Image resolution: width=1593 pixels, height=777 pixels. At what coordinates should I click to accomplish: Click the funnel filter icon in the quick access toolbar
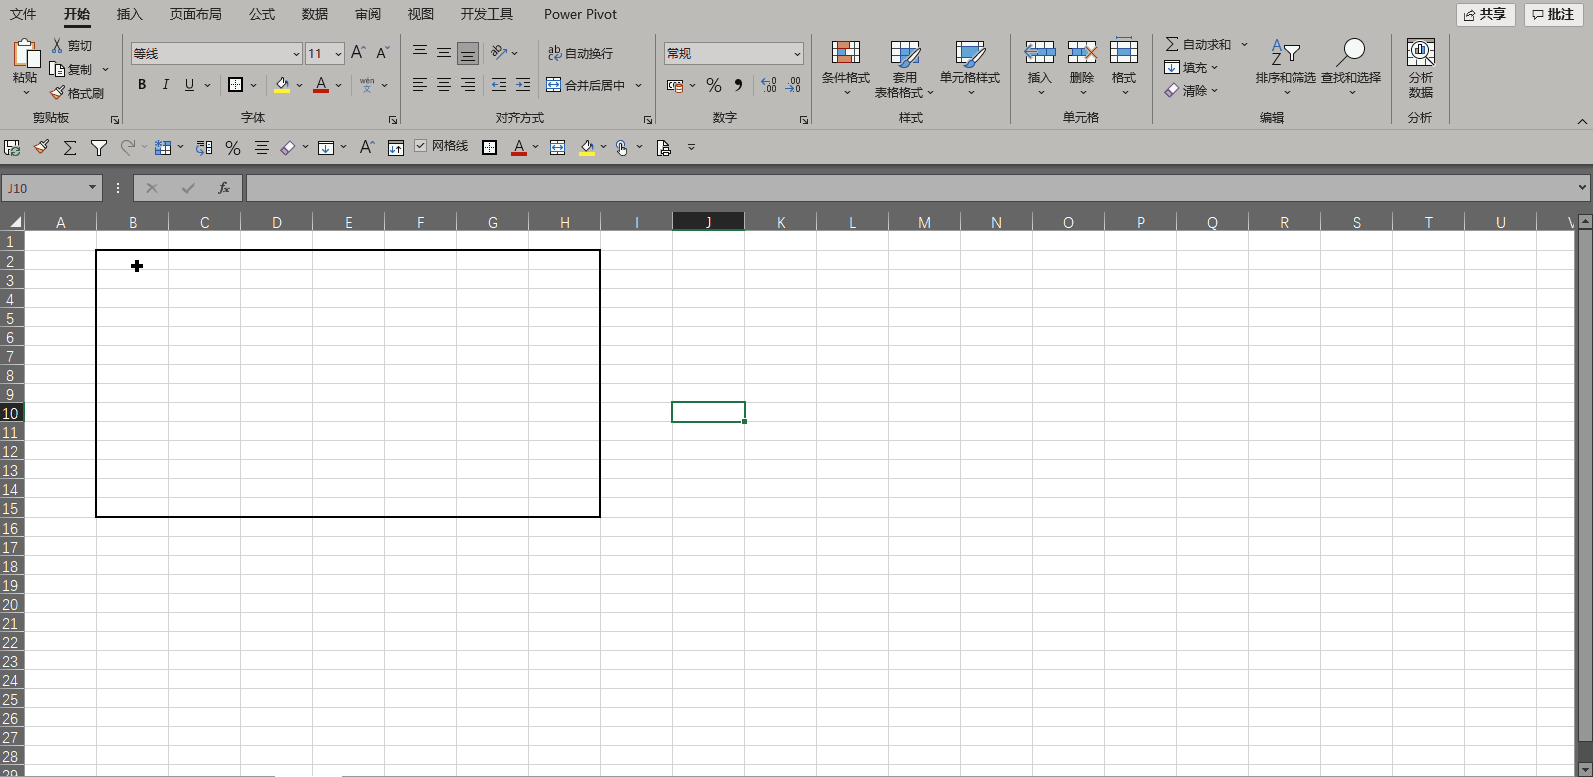[99, 148]
